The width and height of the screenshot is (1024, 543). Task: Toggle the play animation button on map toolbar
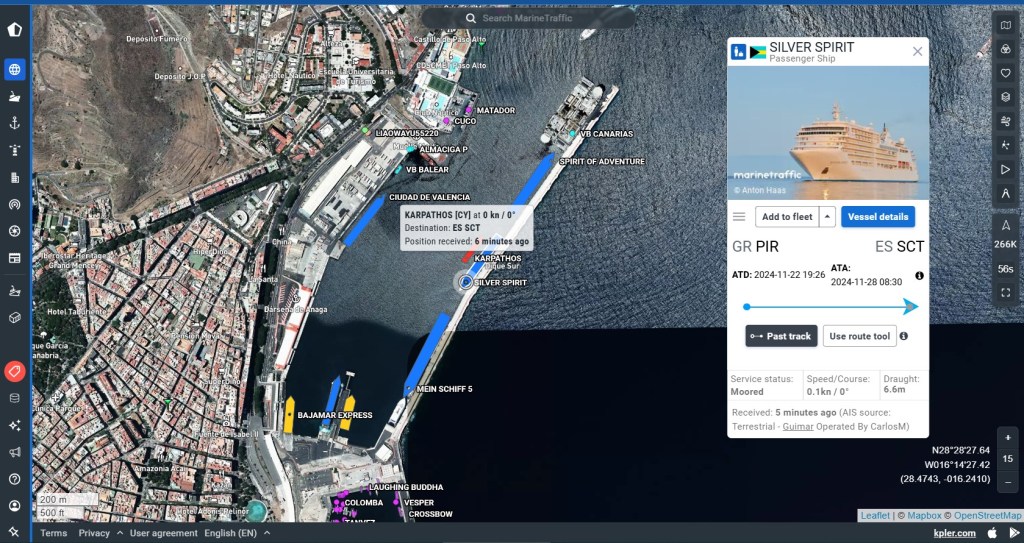click(x=1006, y=169)
